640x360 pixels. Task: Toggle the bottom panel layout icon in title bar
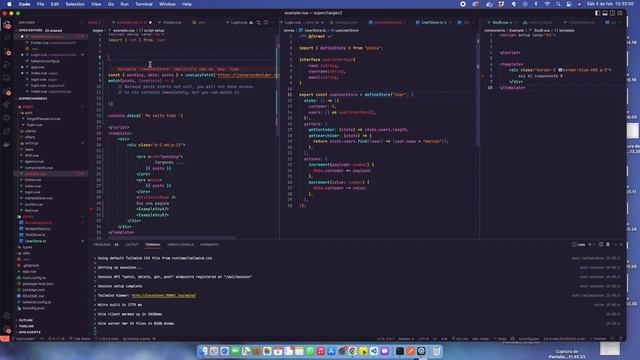click(x=605, y=13)
